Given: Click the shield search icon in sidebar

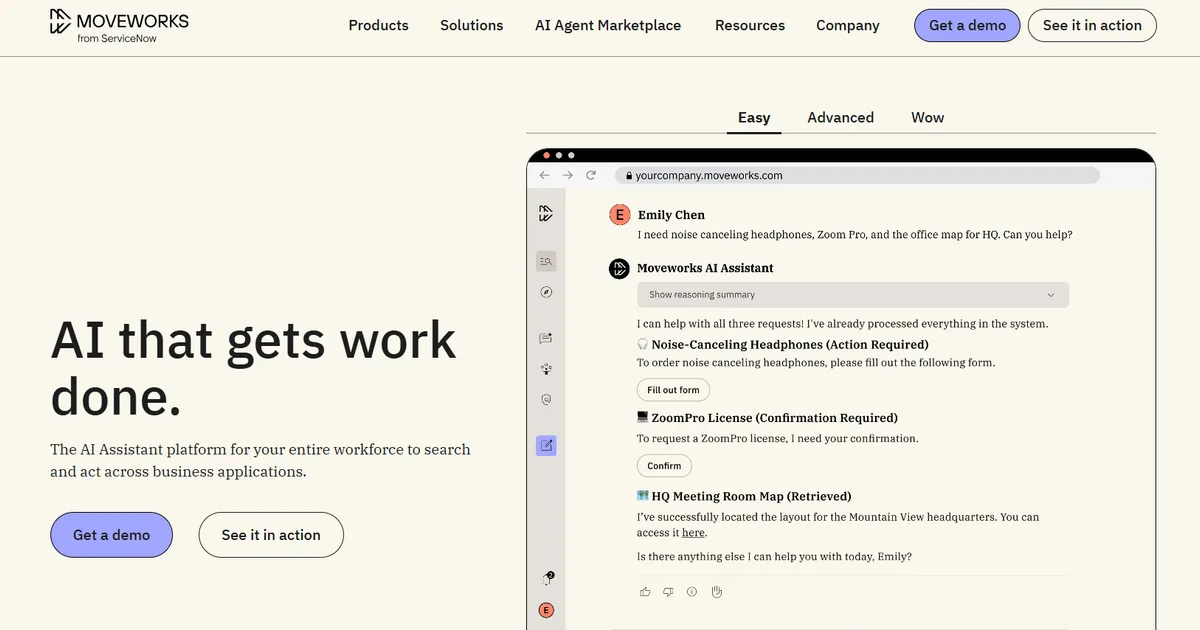Looking at the screenshot, I should coord(546,399).
